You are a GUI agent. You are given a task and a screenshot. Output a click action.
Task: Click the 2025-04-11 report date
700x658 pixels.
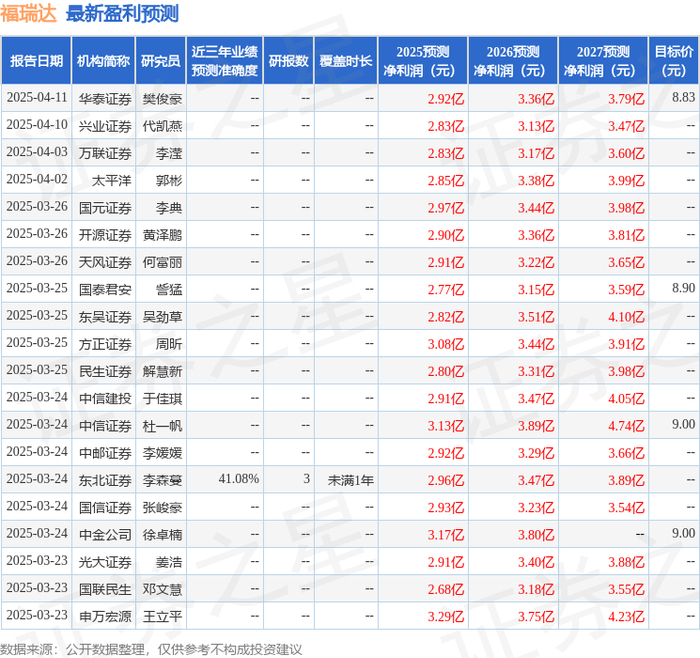tap(37, 97)
